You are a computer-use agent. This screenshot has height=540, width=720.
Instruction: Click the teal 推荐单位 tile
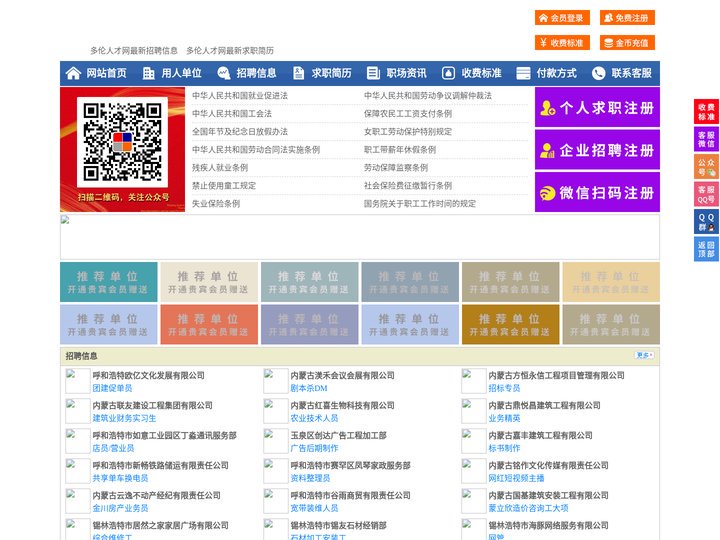[109, 282]
